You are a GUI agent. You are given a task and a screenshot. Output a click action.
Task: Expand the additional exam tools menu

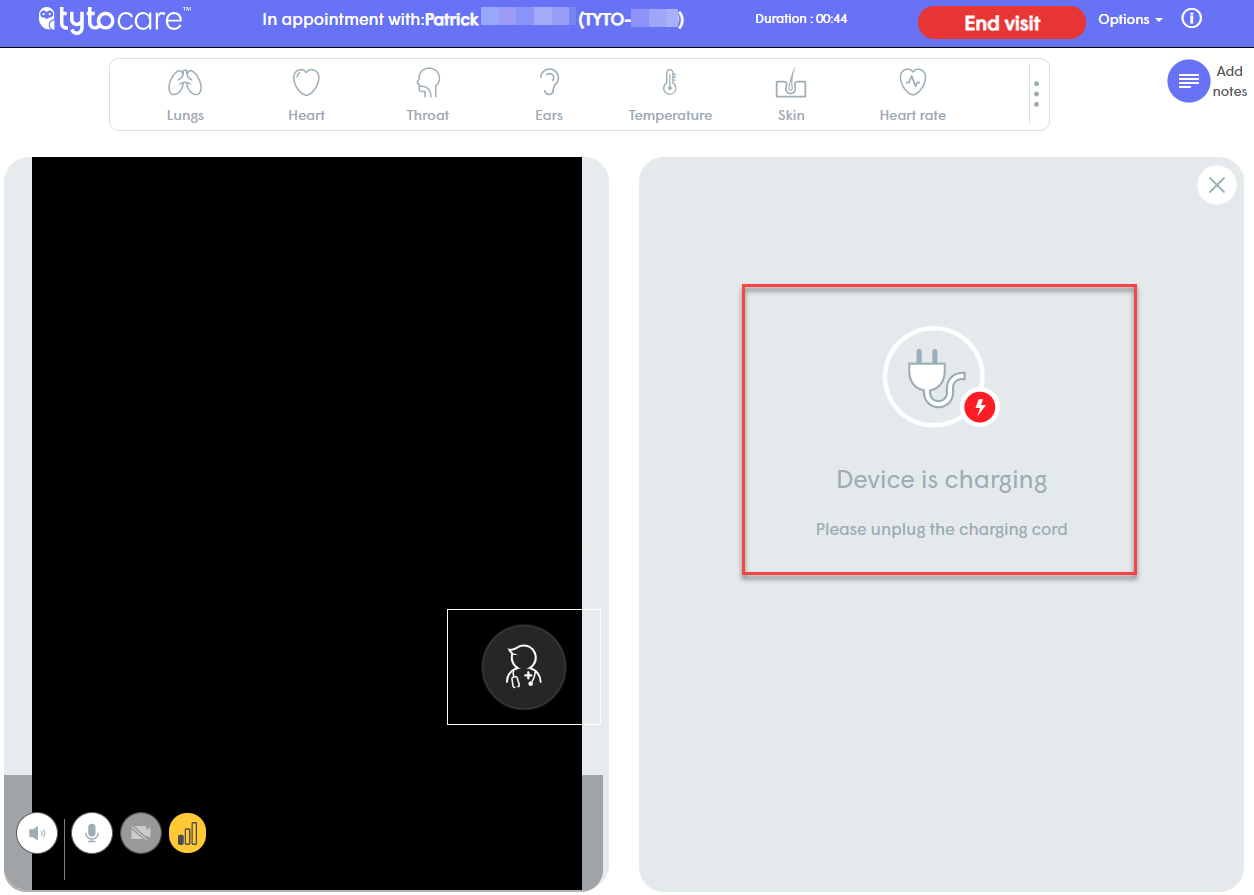(x=1036, y=93)
